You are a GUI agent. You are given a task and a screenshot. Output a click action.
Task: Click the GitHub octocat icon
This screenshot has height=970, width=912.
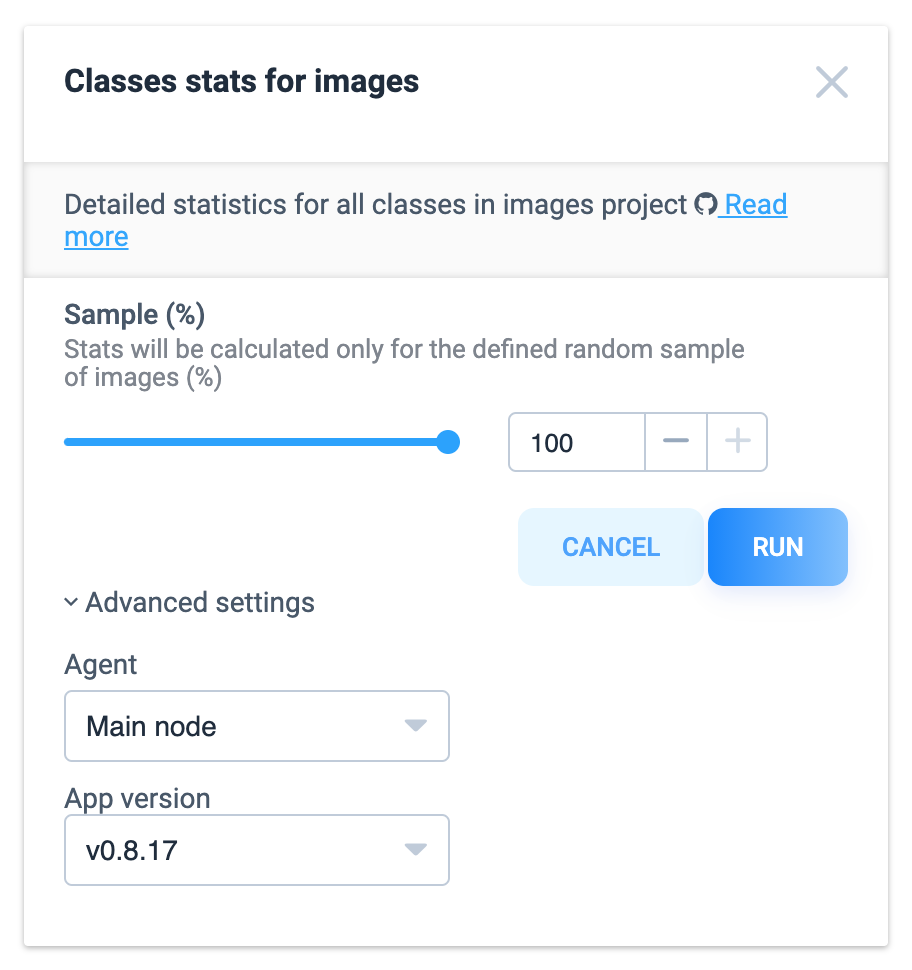click(705, 204)
